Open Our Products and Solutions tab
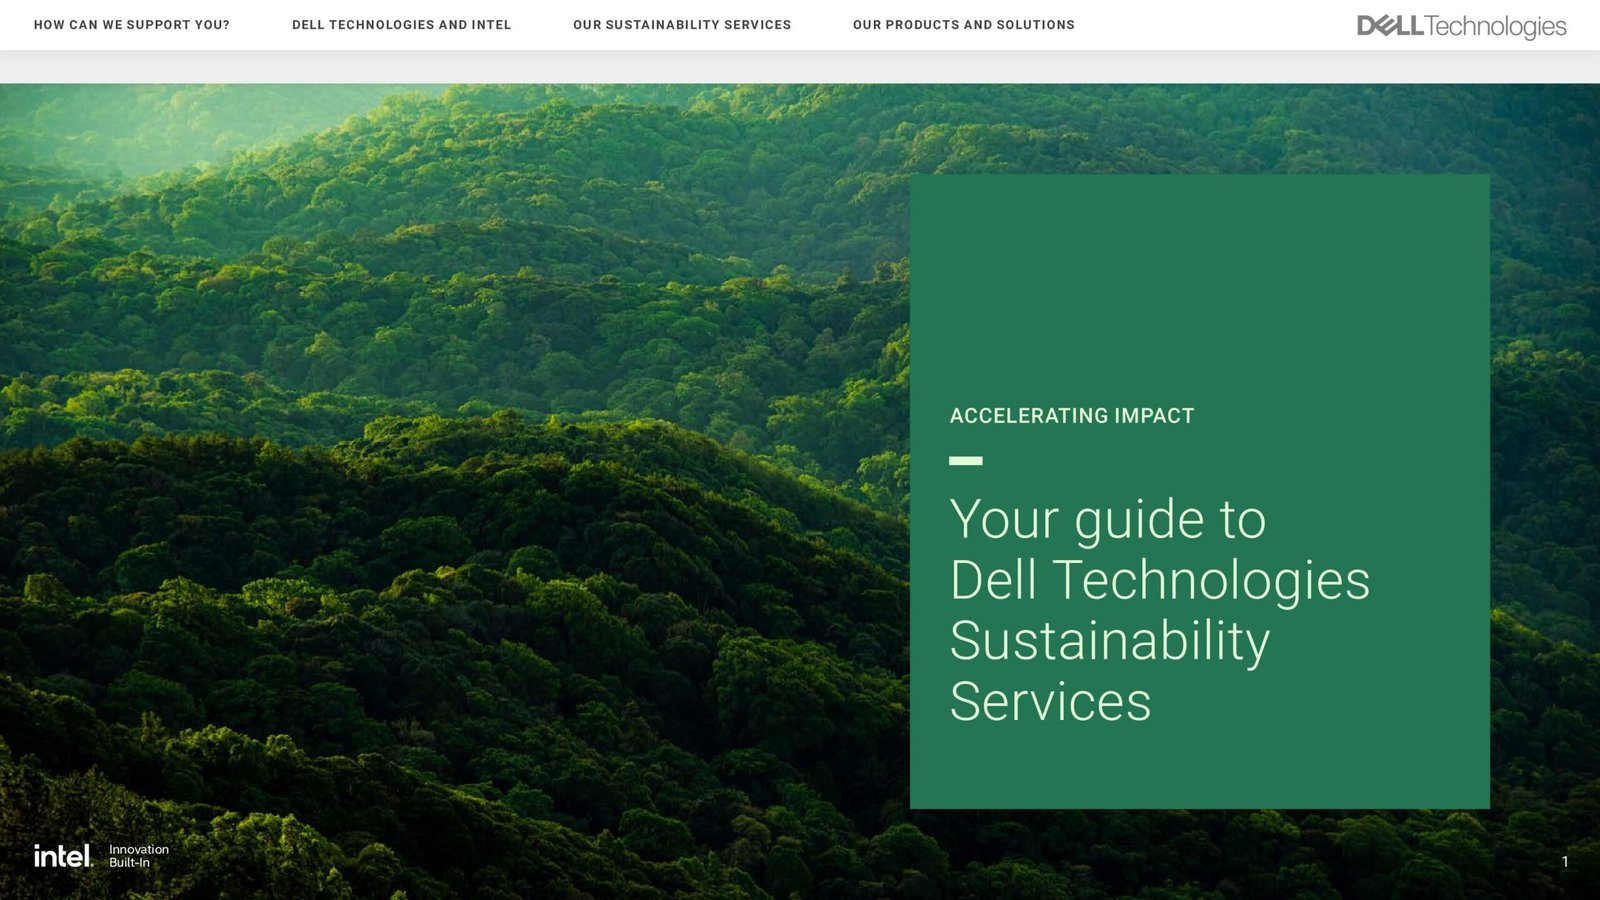 pos(963,25)
